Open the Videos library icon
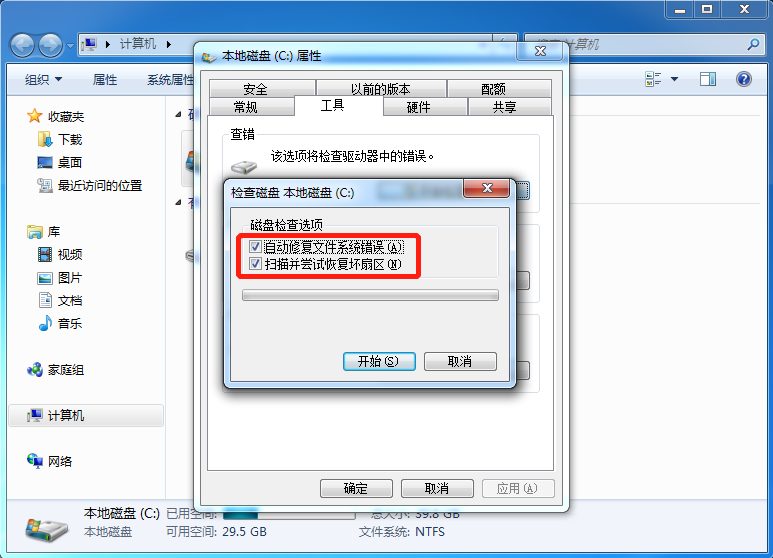The width and height of the screenshot is (773, 558). pyautogui.click(x=44, y=254)
